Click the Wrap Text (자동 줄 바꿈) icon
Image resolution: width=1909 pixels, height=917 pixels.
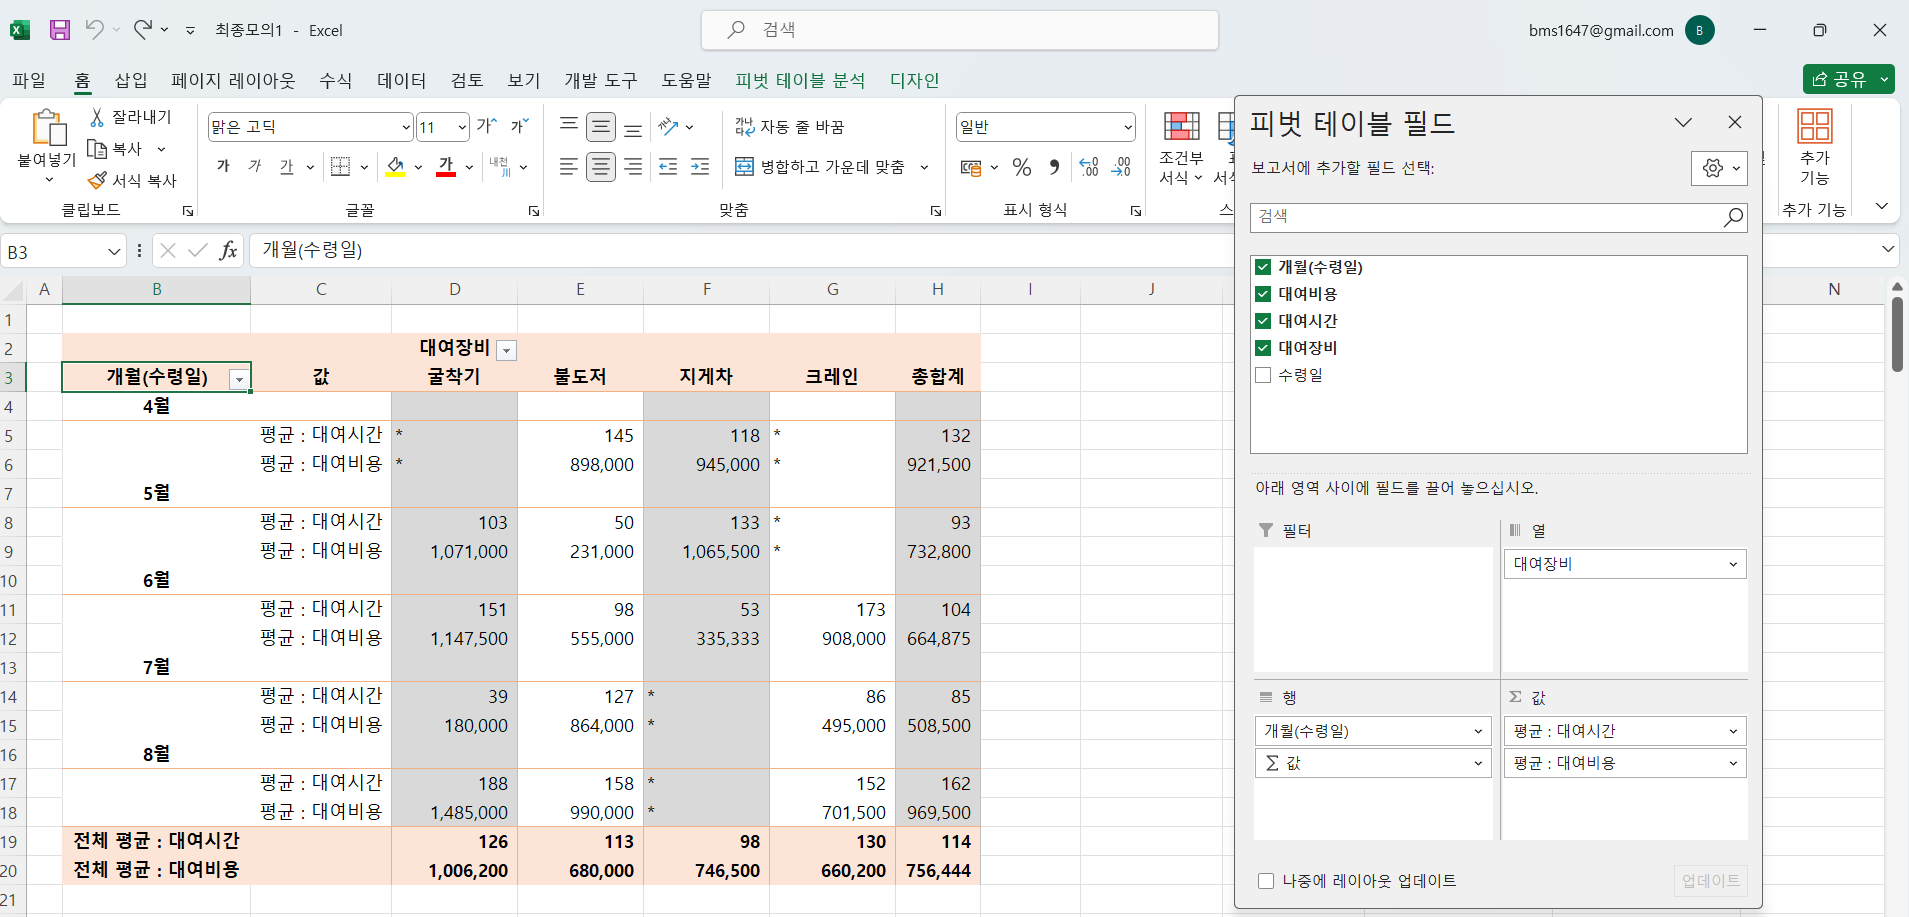(790, 127)
